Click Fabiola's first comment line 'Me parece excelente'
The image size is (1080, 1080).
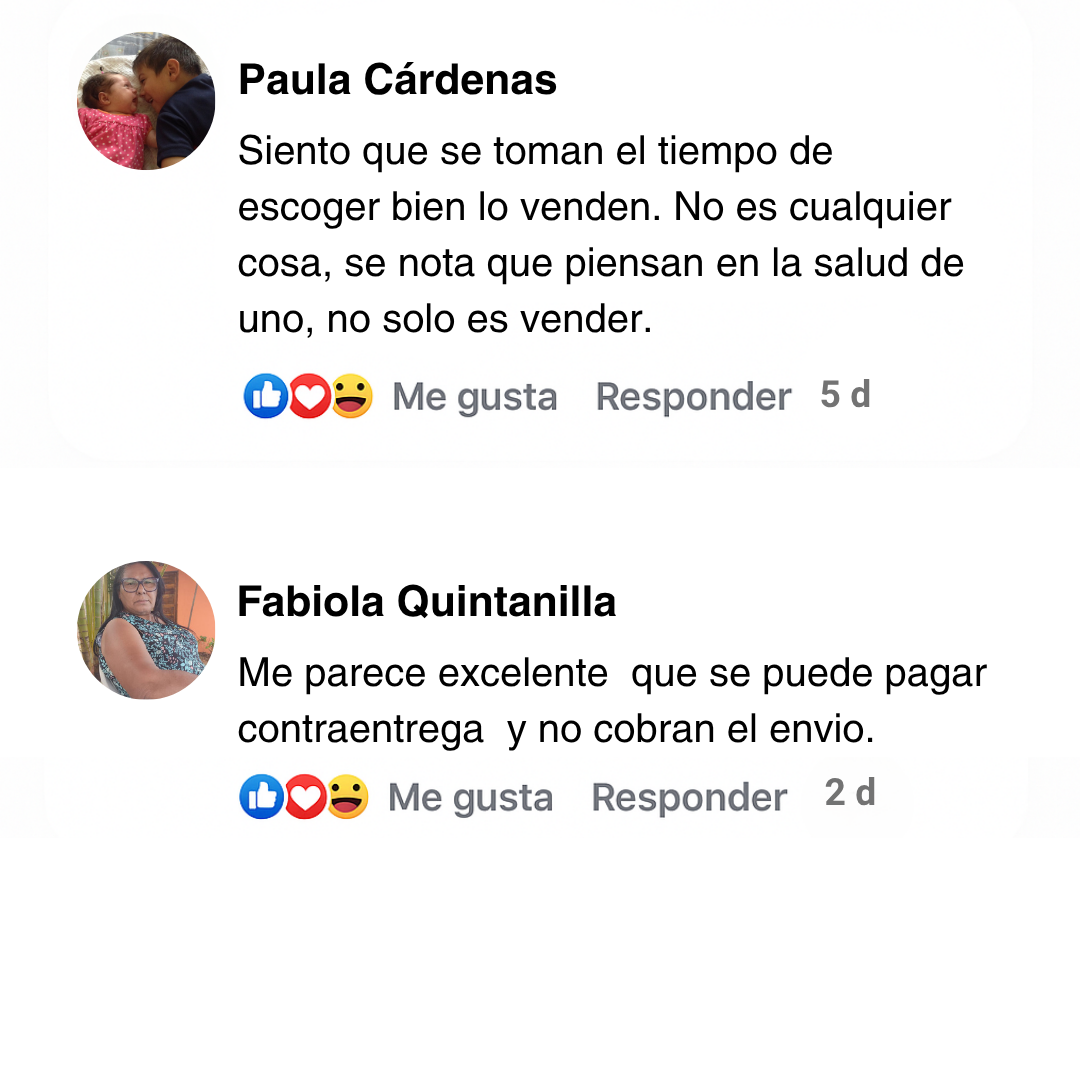pyautogui.click(x=423, y=673)
